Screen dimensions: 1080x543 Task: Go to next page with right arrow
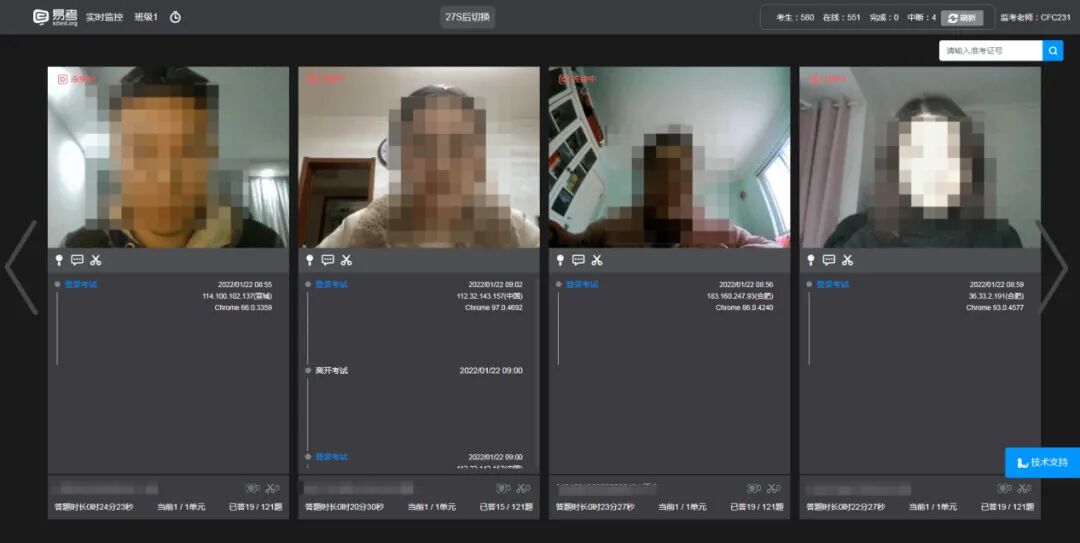[x=1051, y=267]
